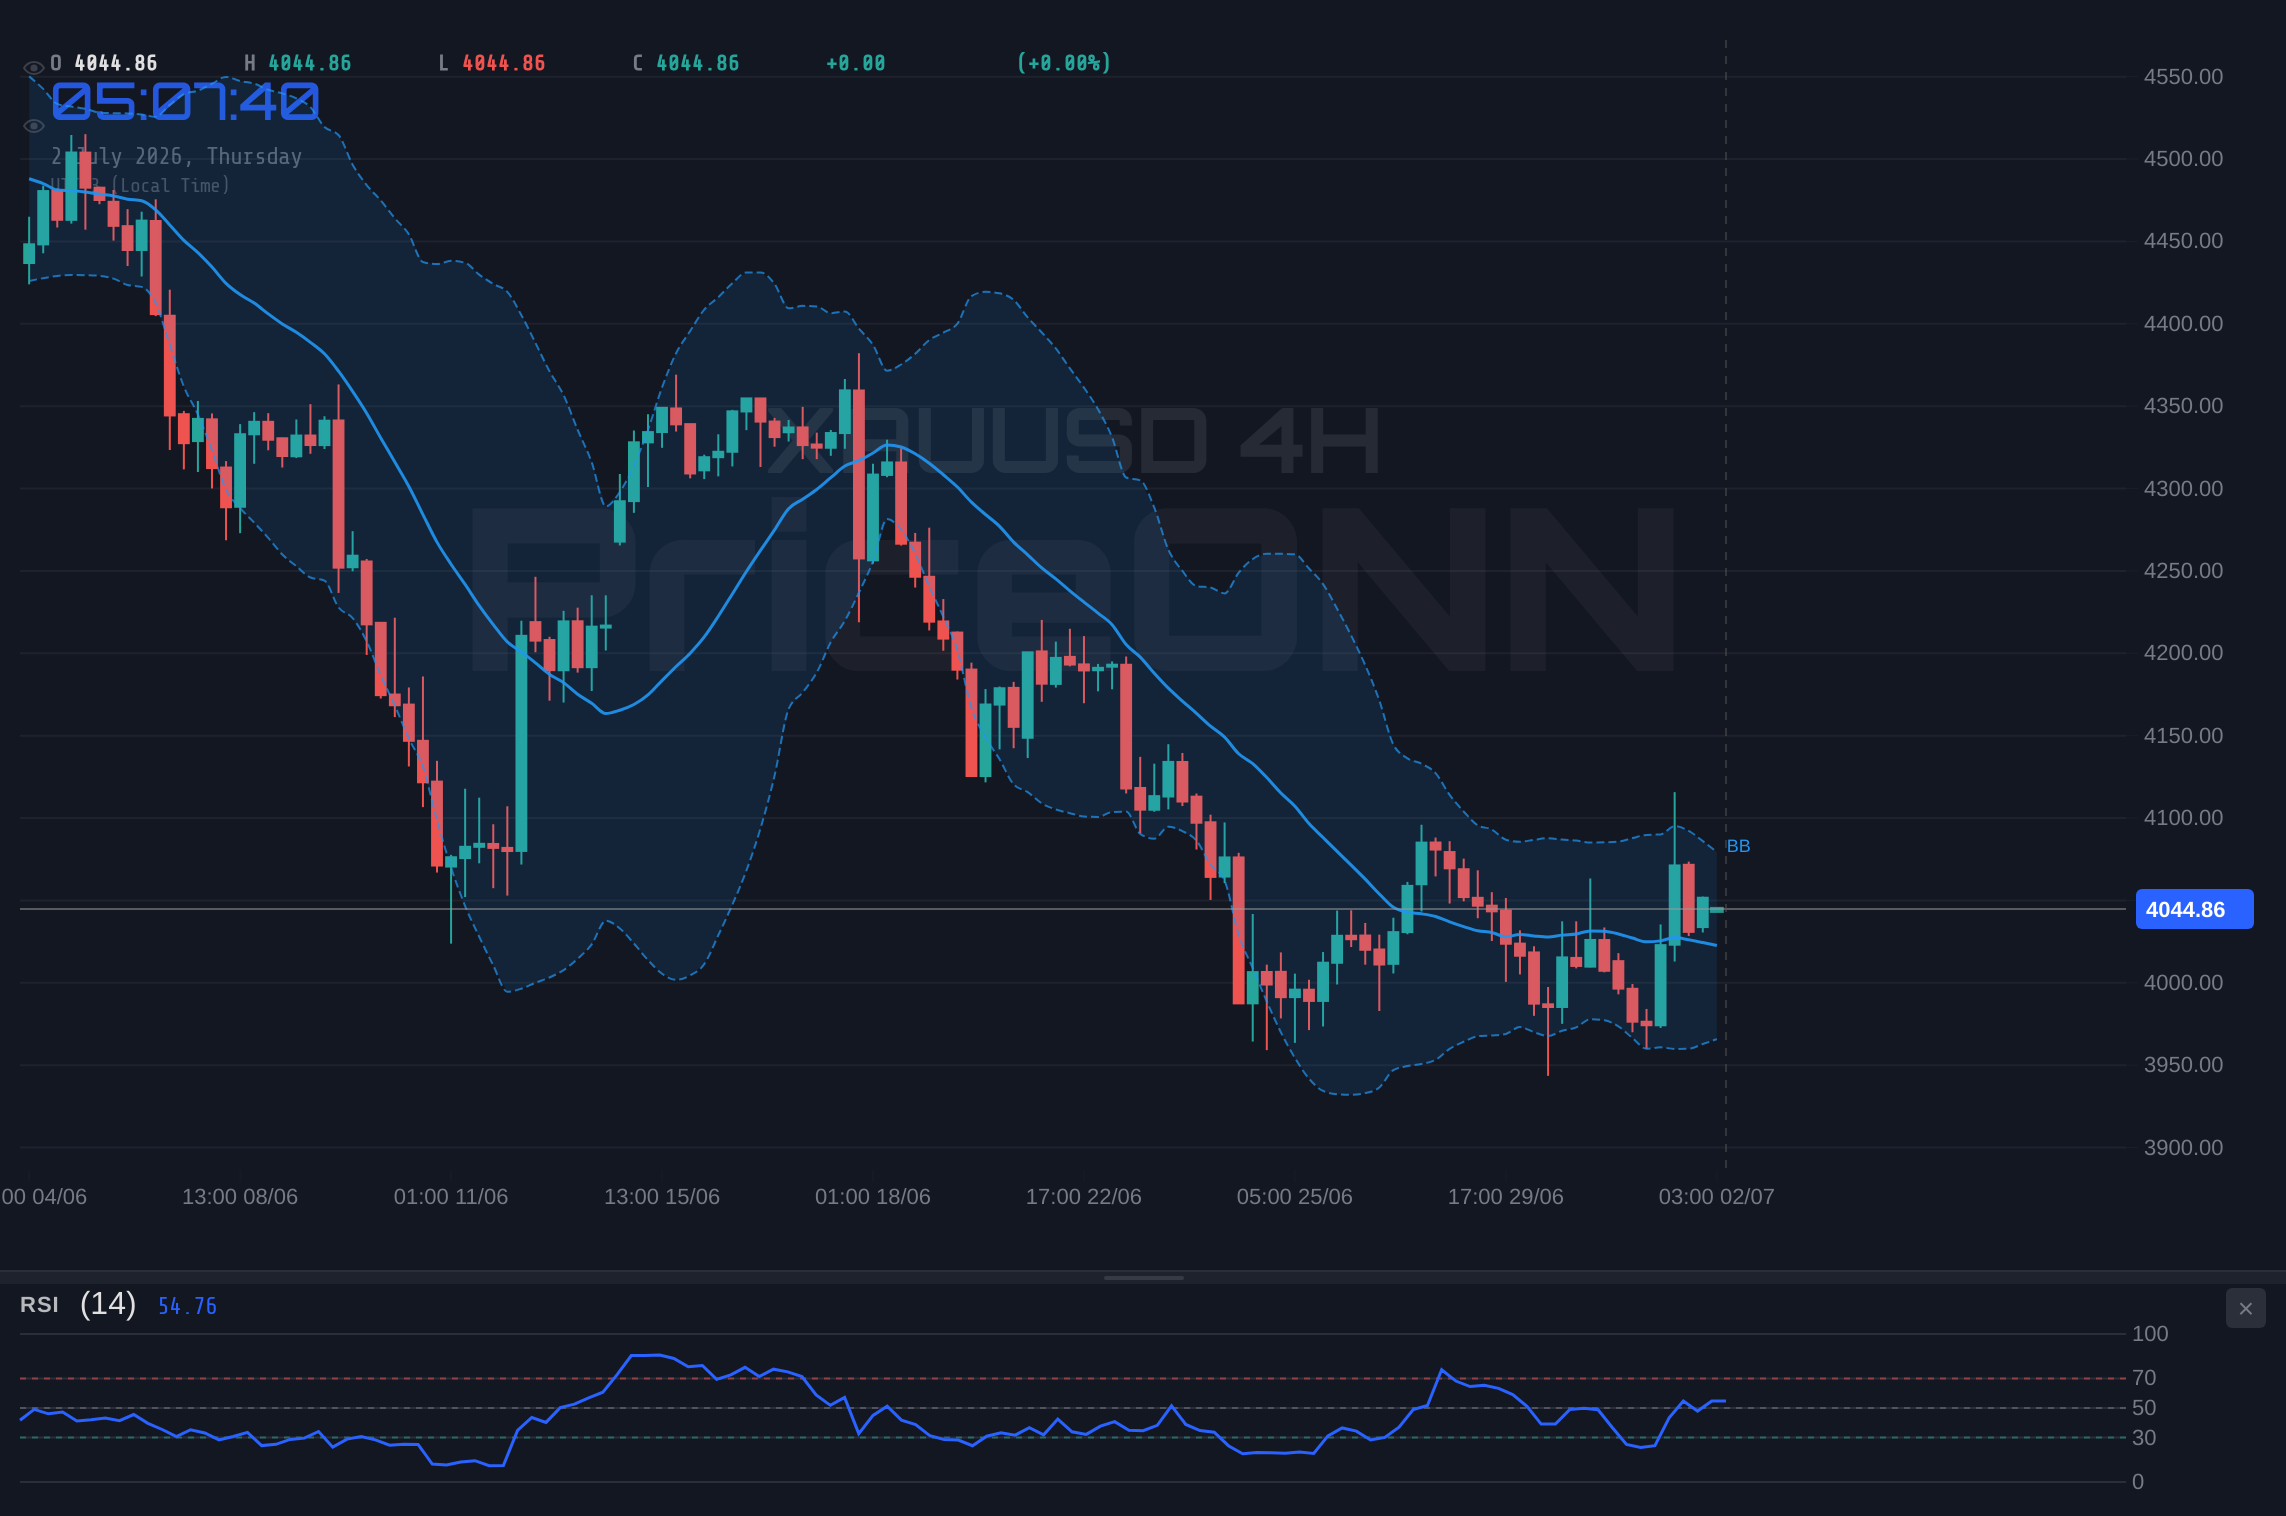Click the 4450.00 price axis label
This screenshot has height=1516, width=2286.
2183,241
